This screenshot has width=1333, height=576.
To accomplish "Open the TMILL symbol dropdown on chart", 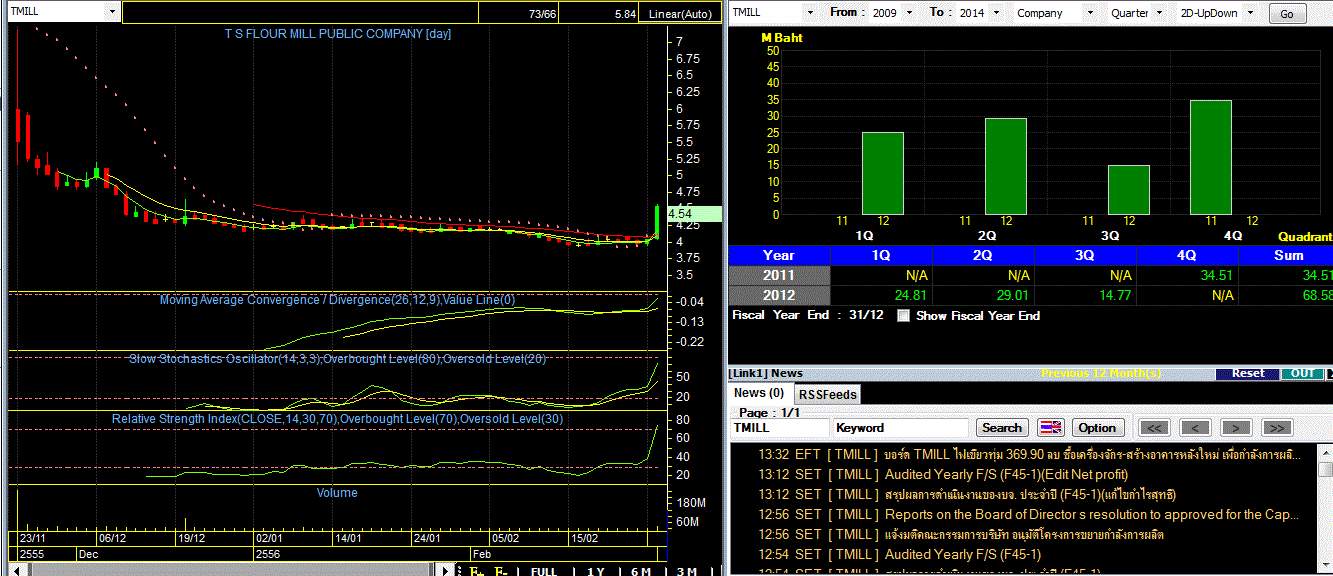I will pos(111,12).
